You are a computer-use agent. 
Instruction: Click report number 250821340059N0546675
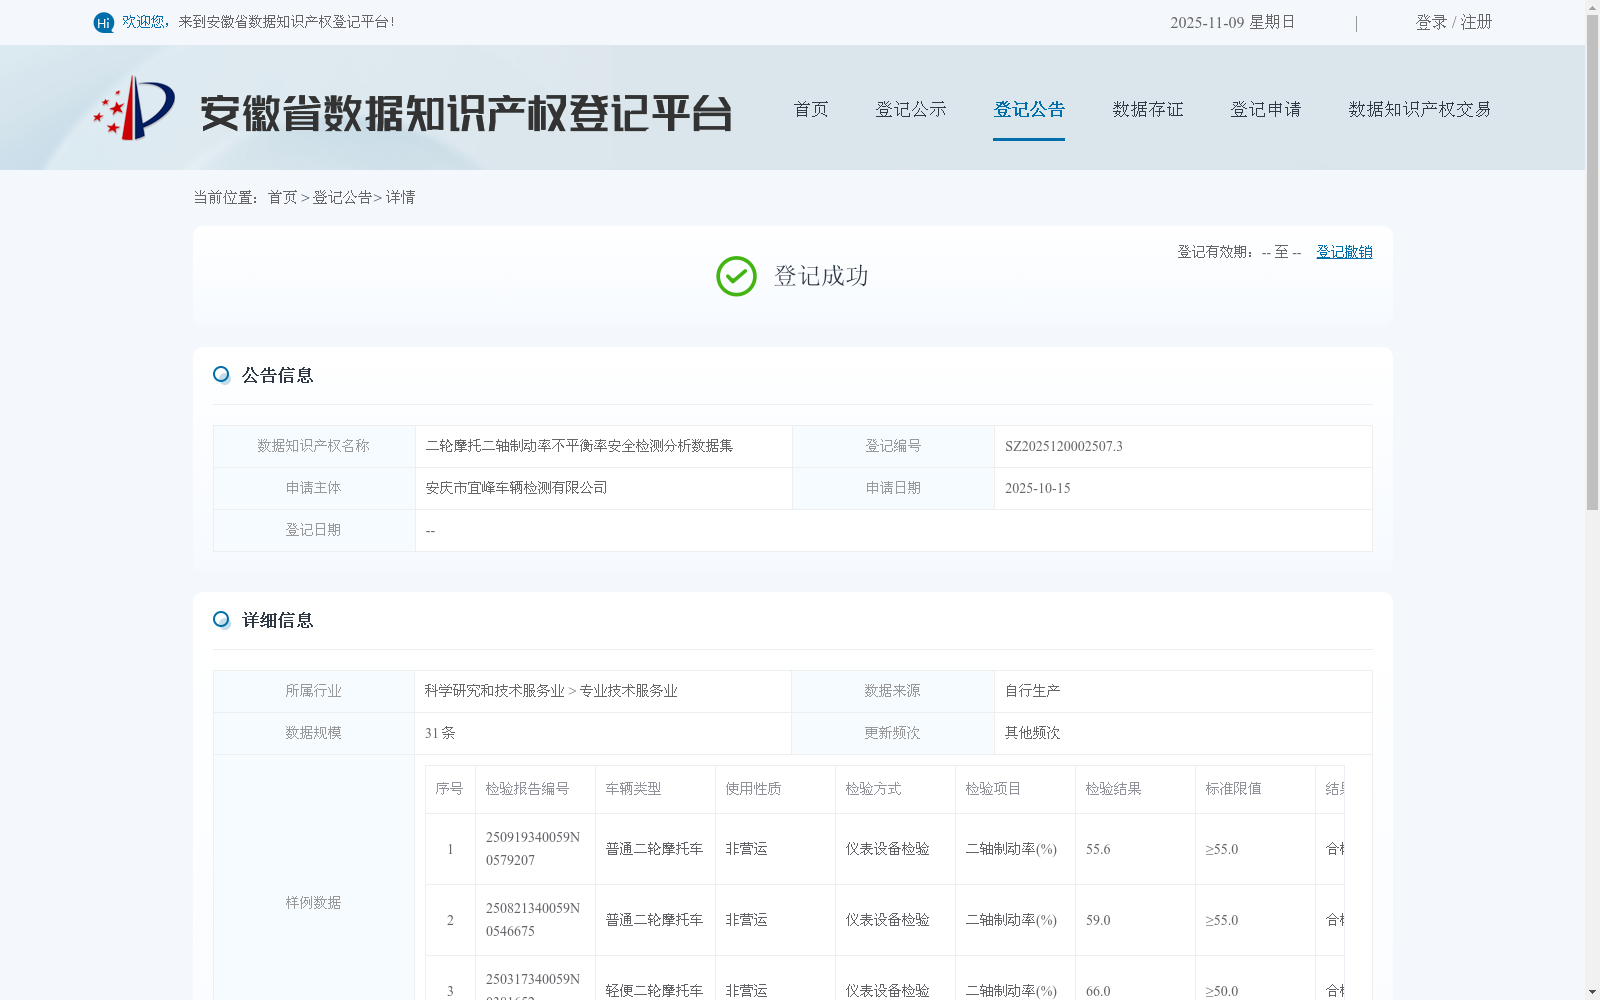click(x=533, y=920)
